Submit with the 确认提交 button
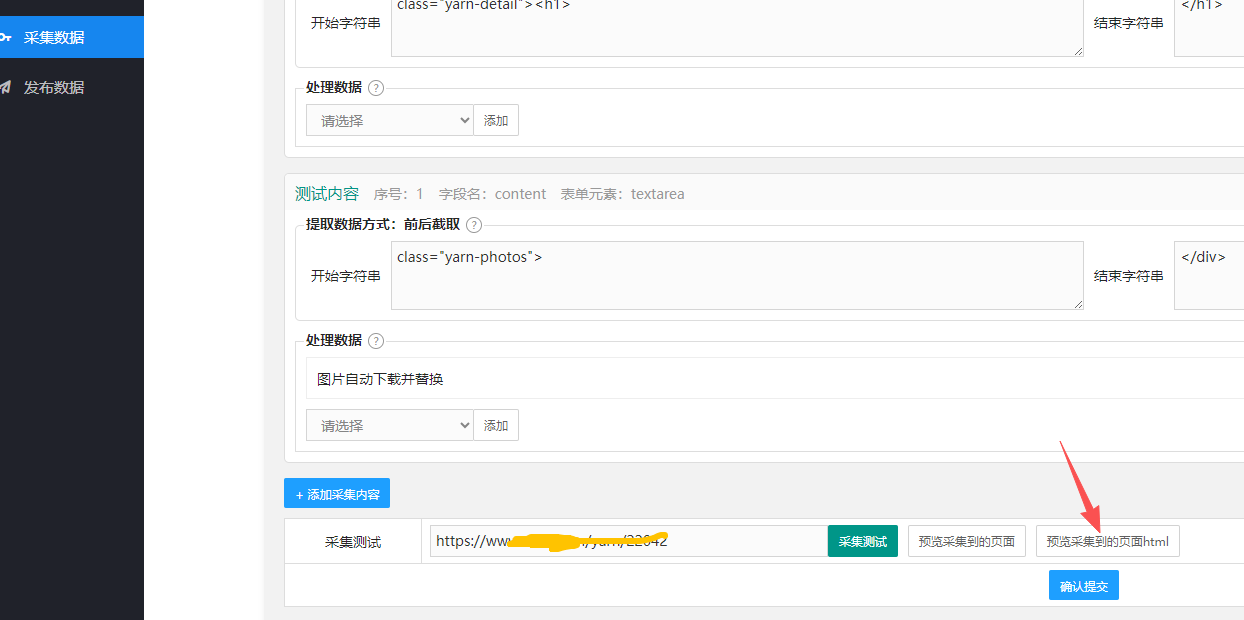 click(1083, 586)
